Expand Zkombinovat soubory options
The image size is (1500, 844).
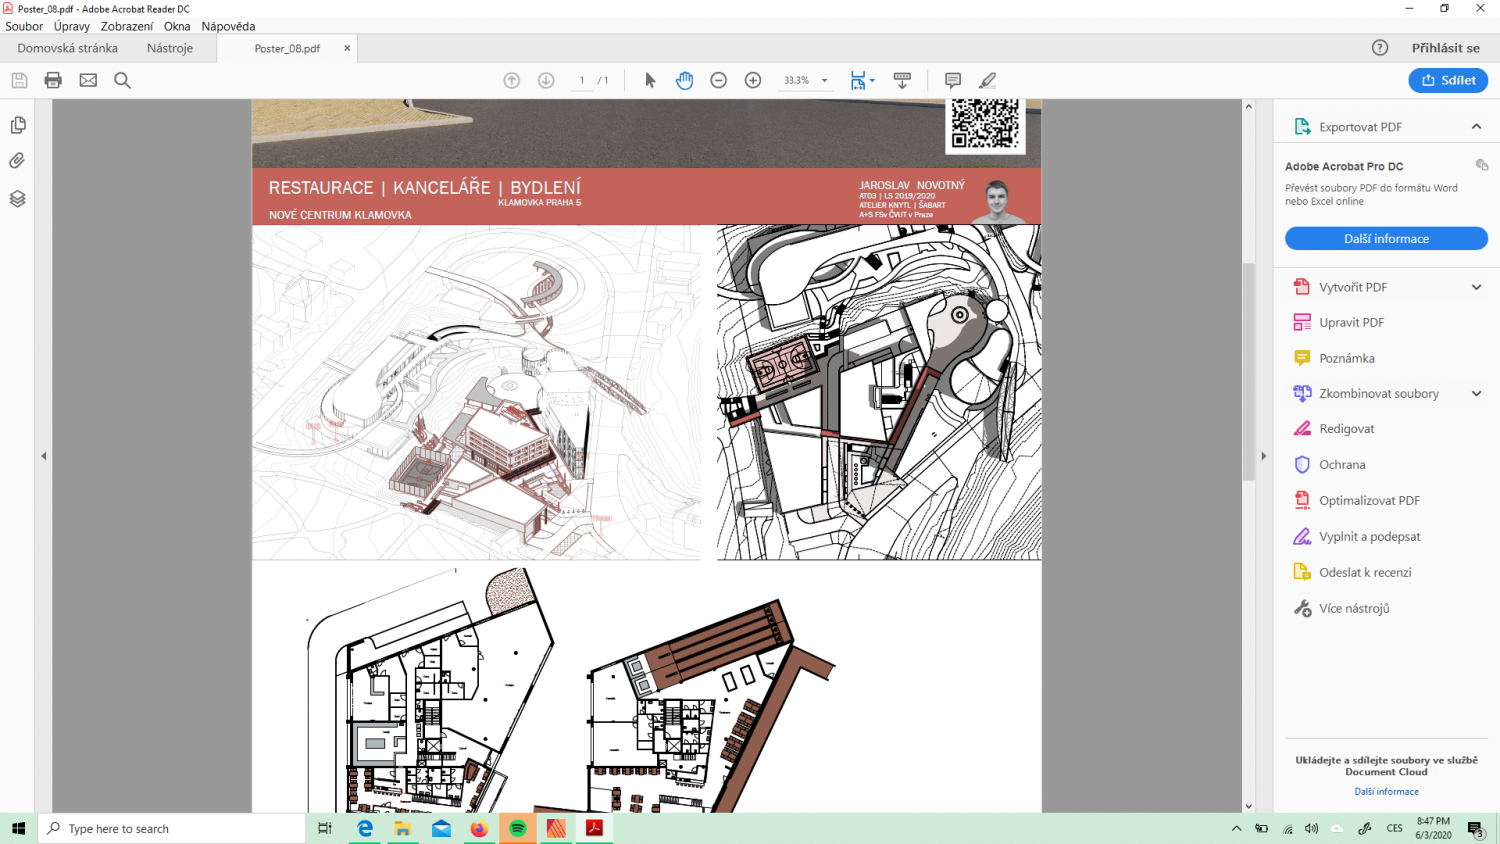click(1476, 393)
